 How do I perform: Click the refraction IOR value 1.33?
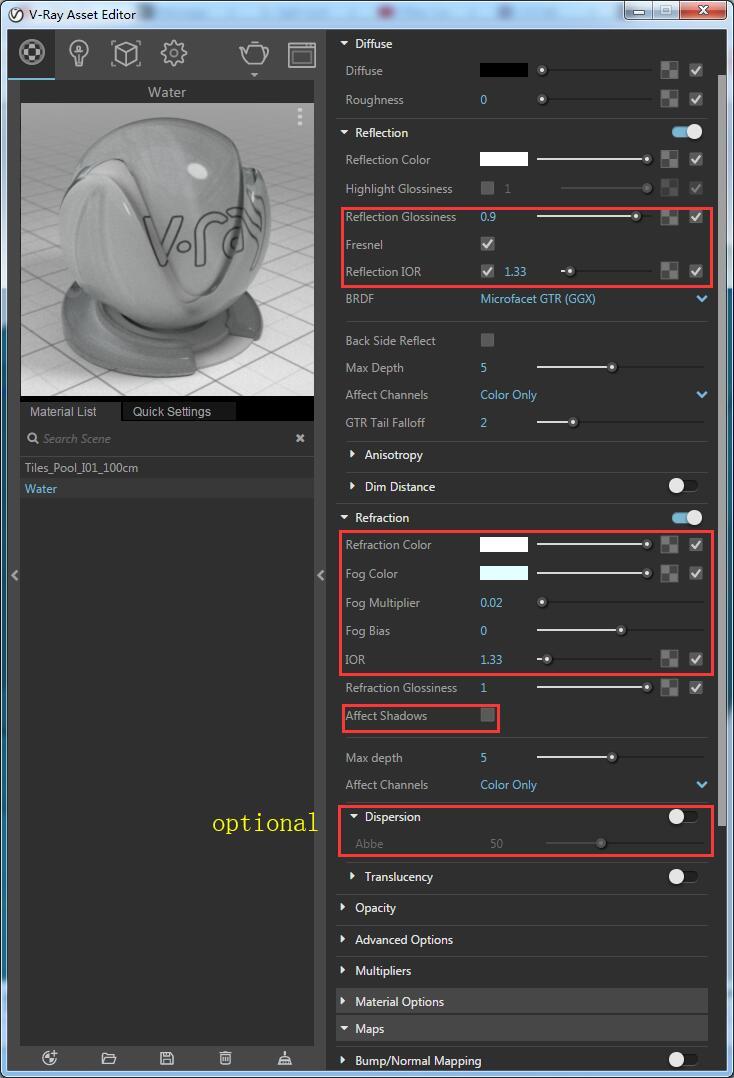coord(491,659)
